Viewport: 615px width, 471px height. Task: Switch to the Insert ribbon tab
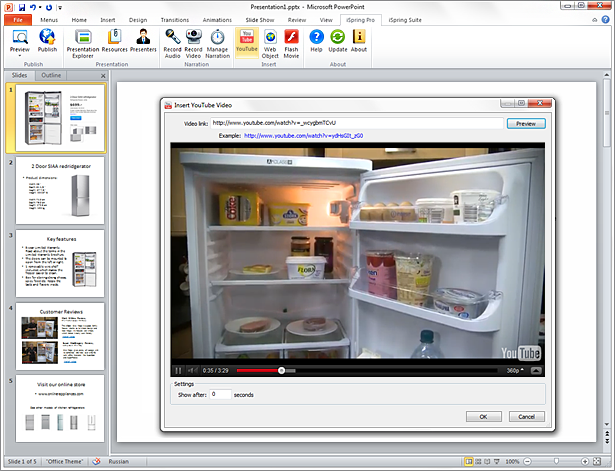point(107,20)
